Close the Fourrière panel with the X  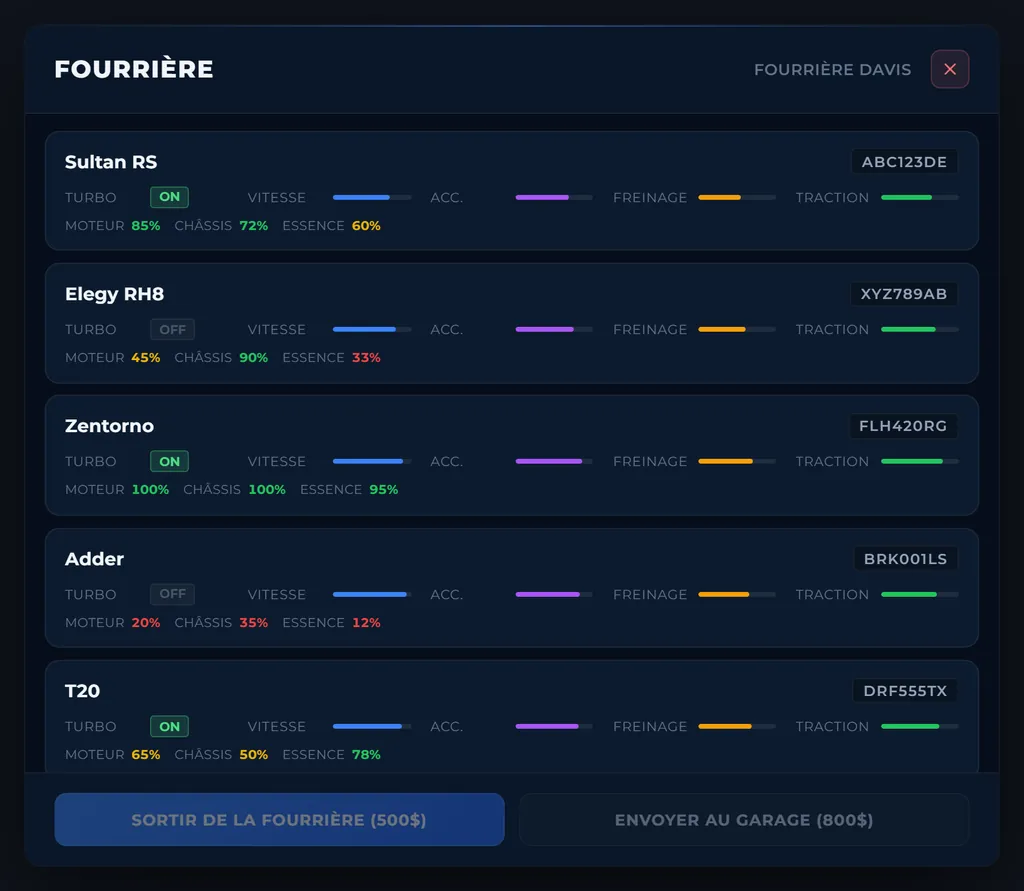(x=950, y=69)
